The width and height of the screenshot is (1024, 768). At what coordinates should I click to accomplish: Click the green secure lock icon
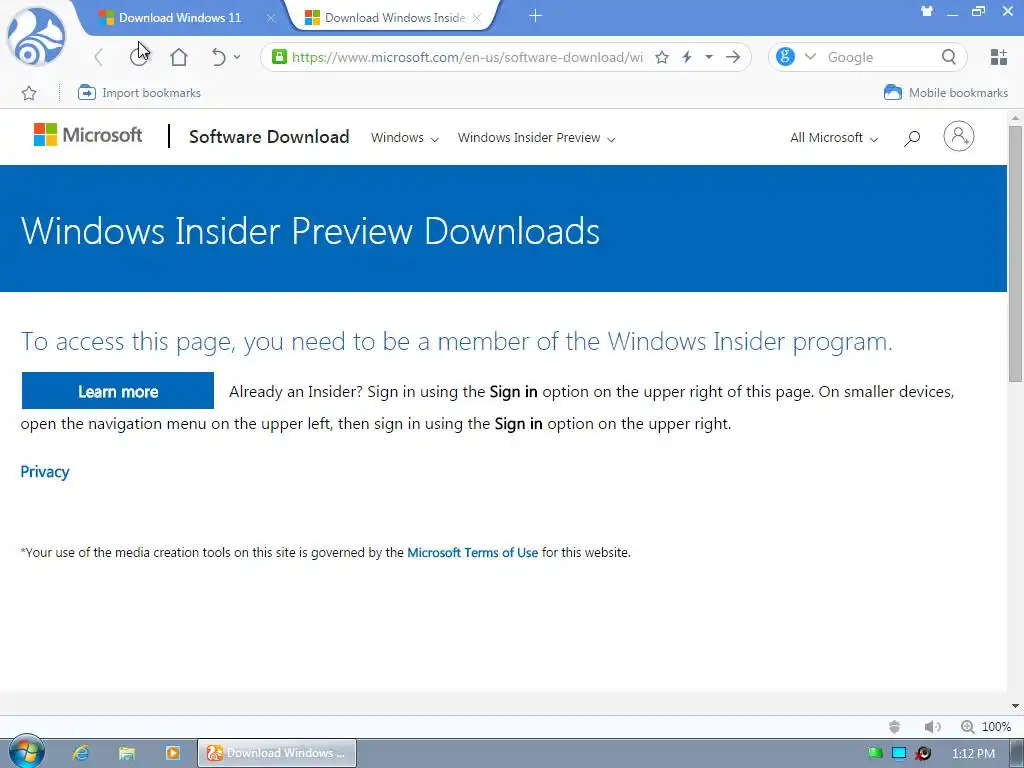coord(279,57)
